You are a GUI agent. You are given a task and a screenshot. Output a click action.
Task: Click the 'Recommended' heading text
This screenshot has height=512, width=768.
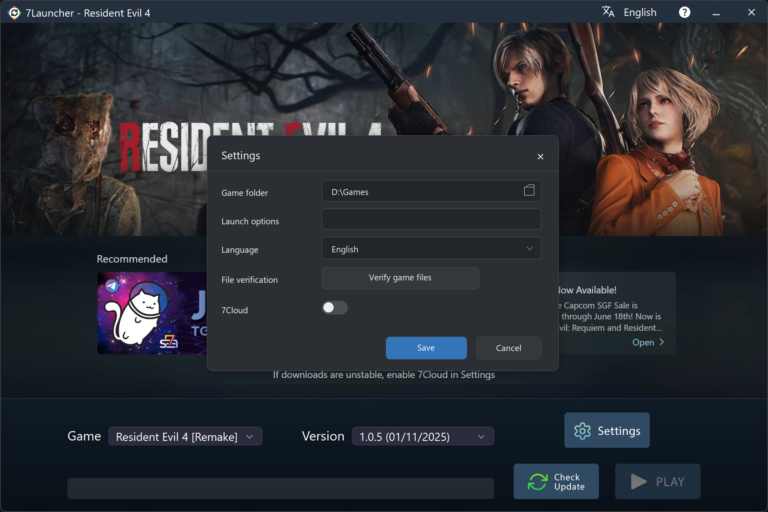[132, 259]
